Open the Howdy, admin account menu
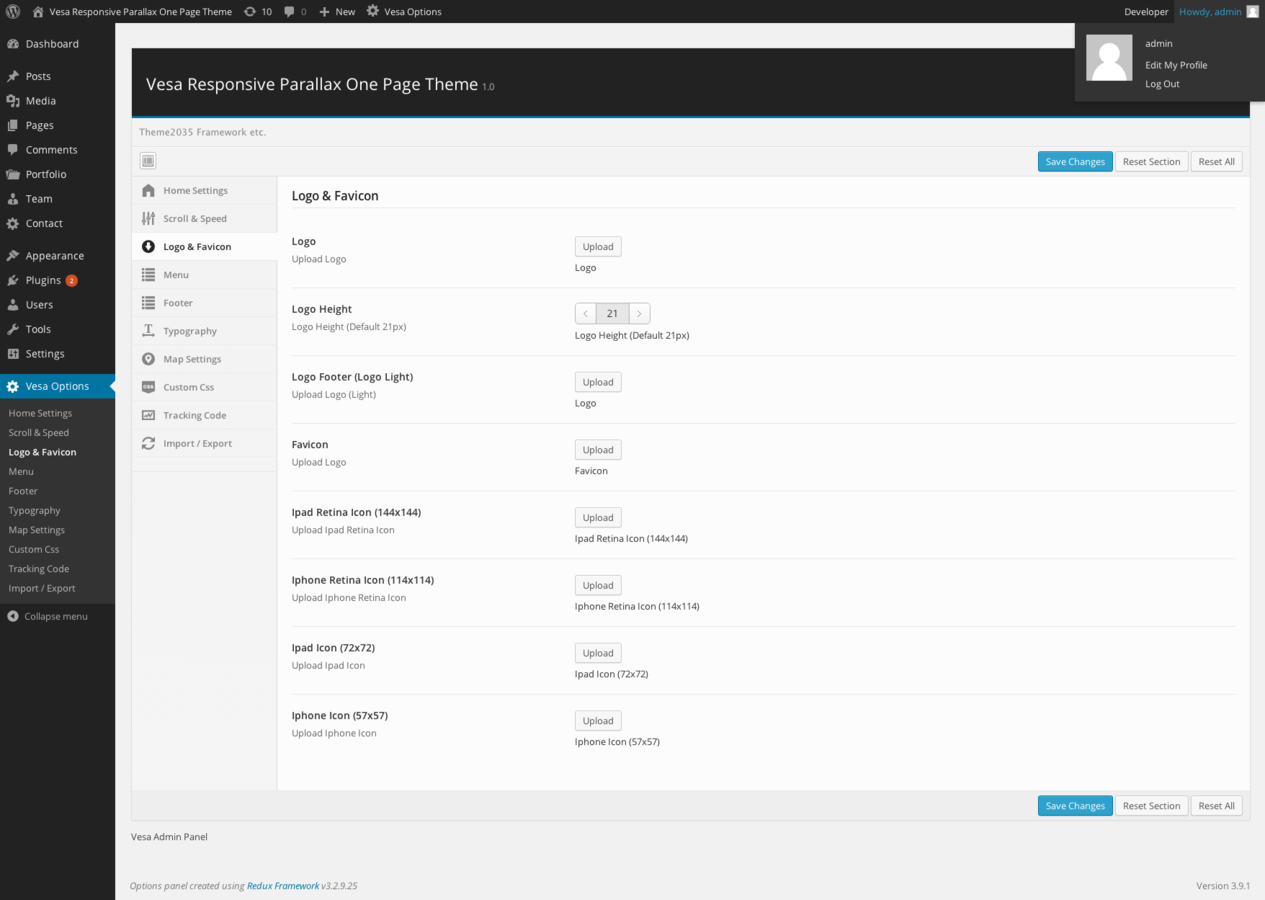 (1218, 12)
